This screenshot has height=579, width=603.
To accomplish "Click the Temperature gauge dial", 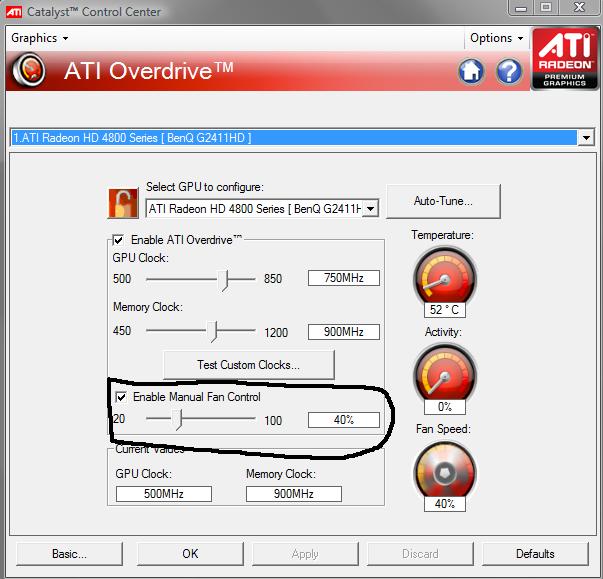I will 445,278.
